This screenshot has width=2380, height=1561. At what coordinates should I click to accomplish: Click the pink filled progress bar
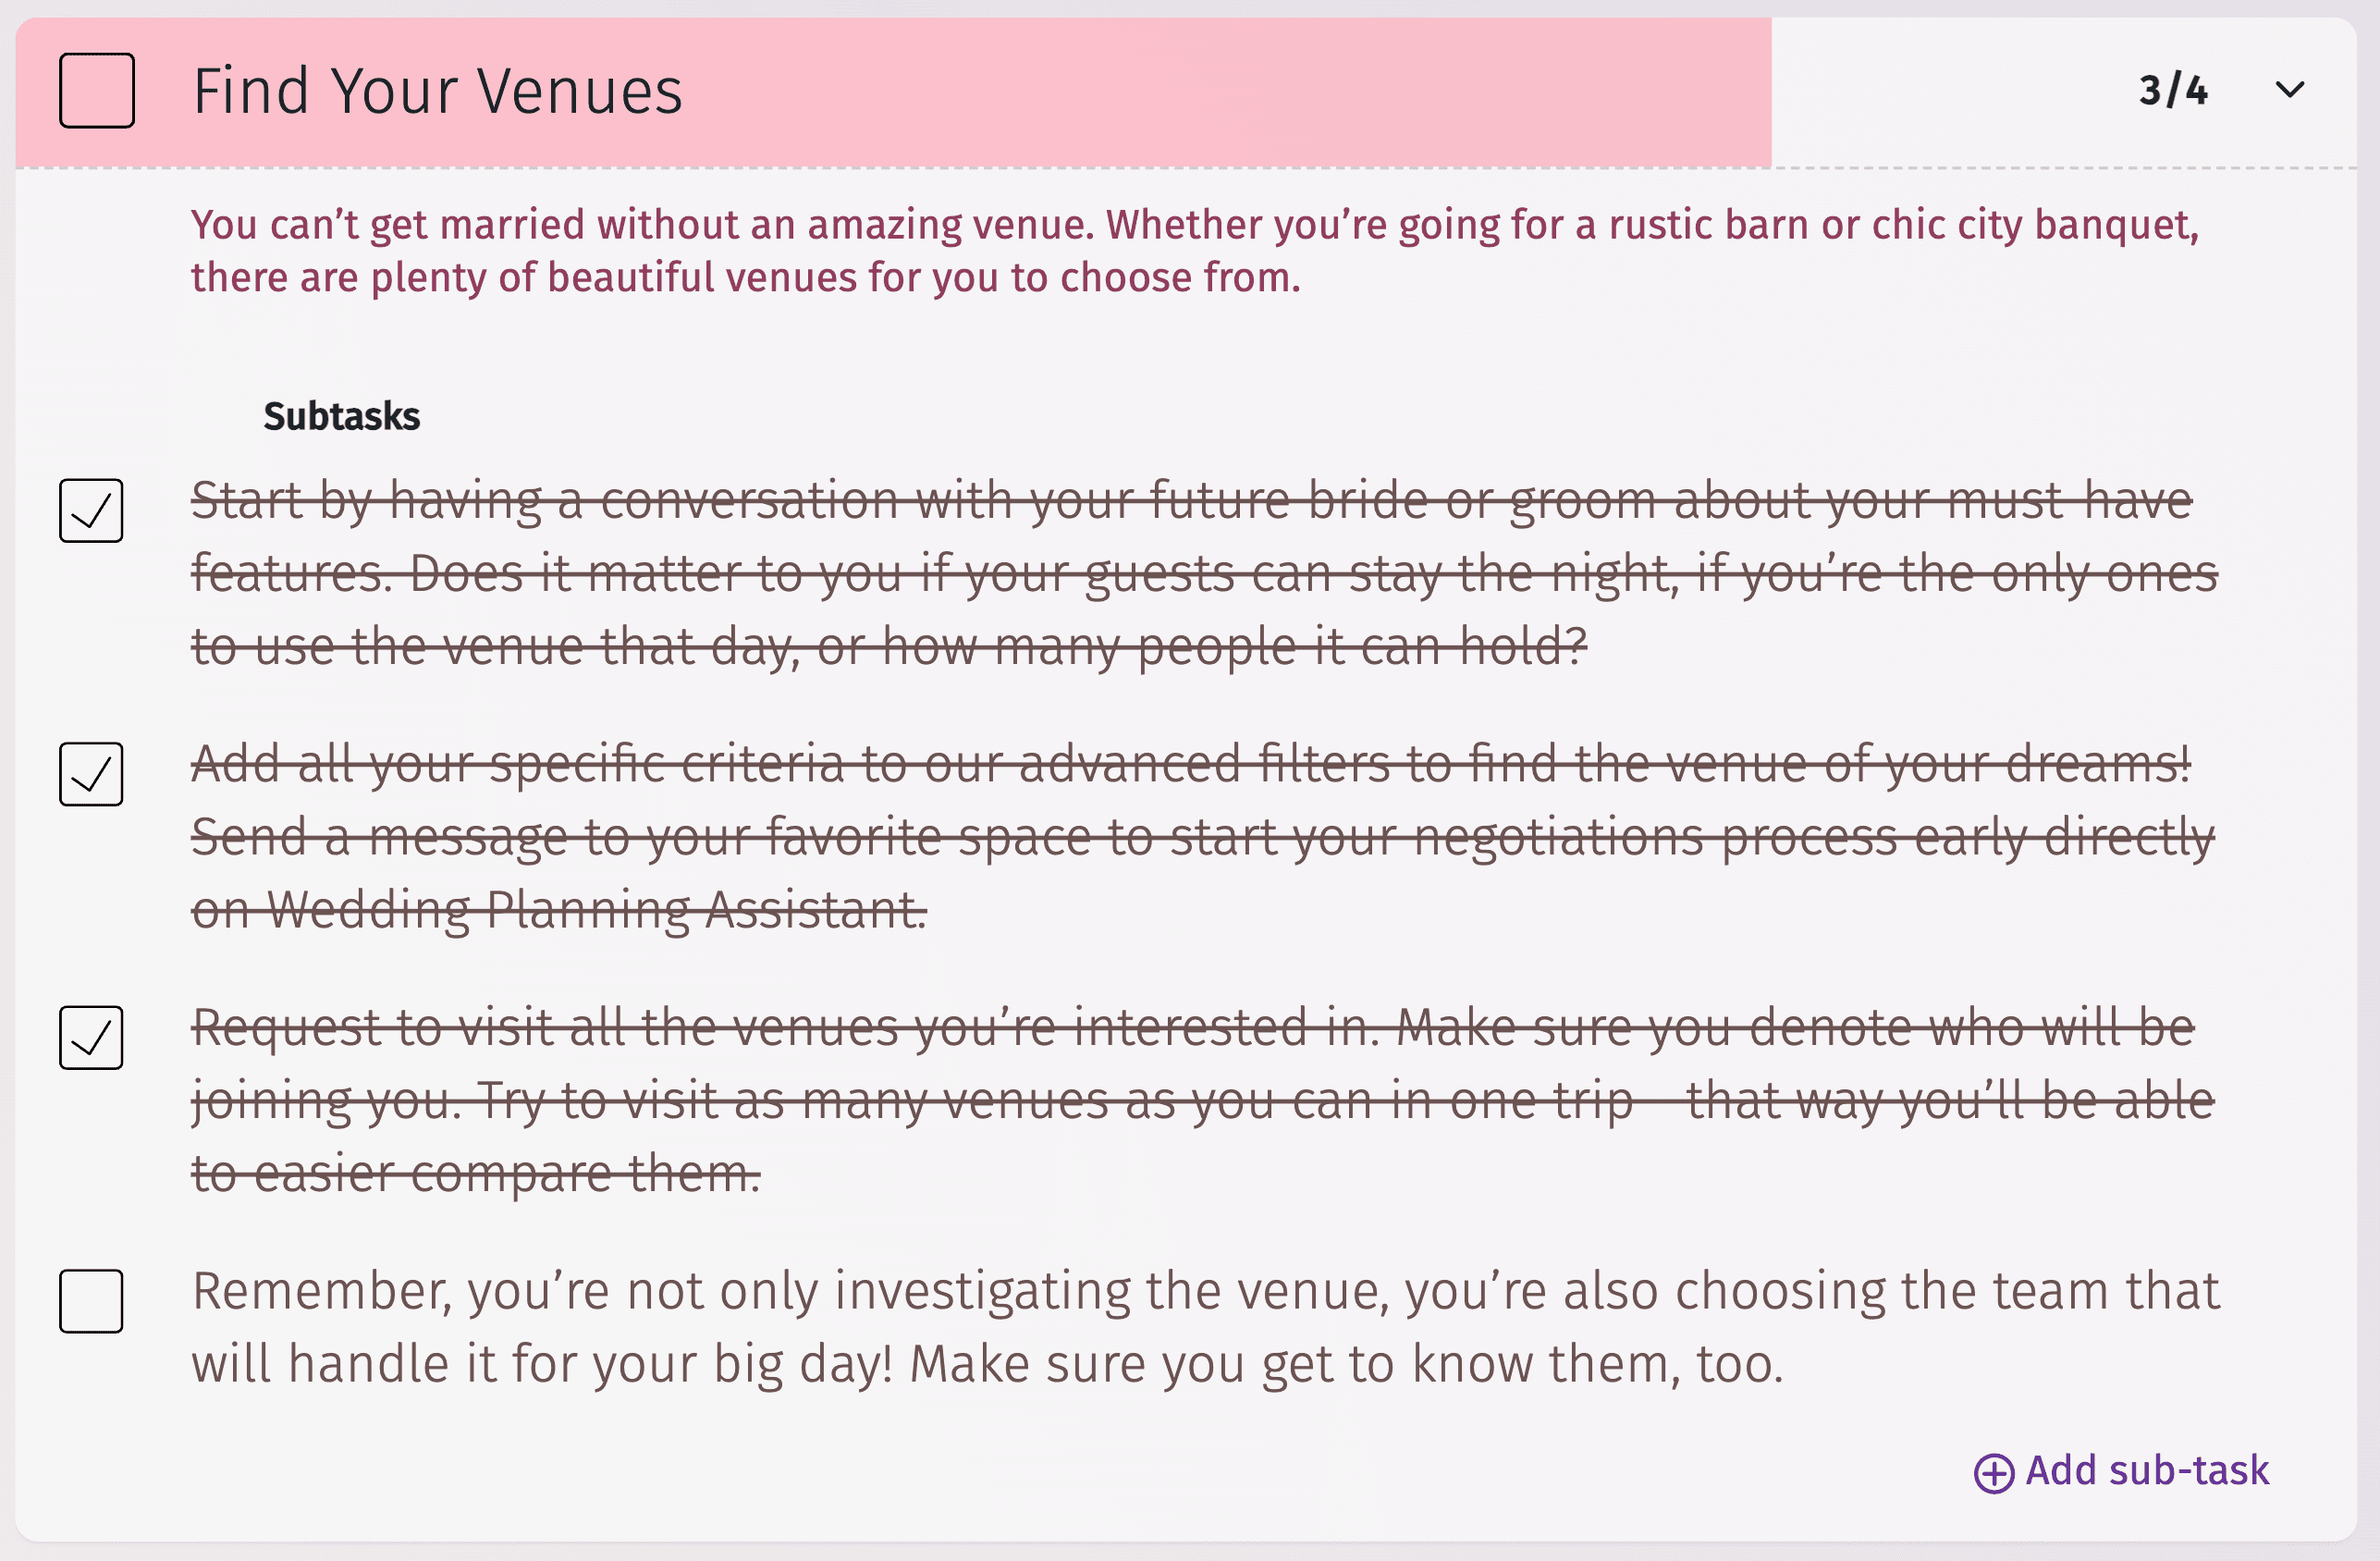point(1200,91)
